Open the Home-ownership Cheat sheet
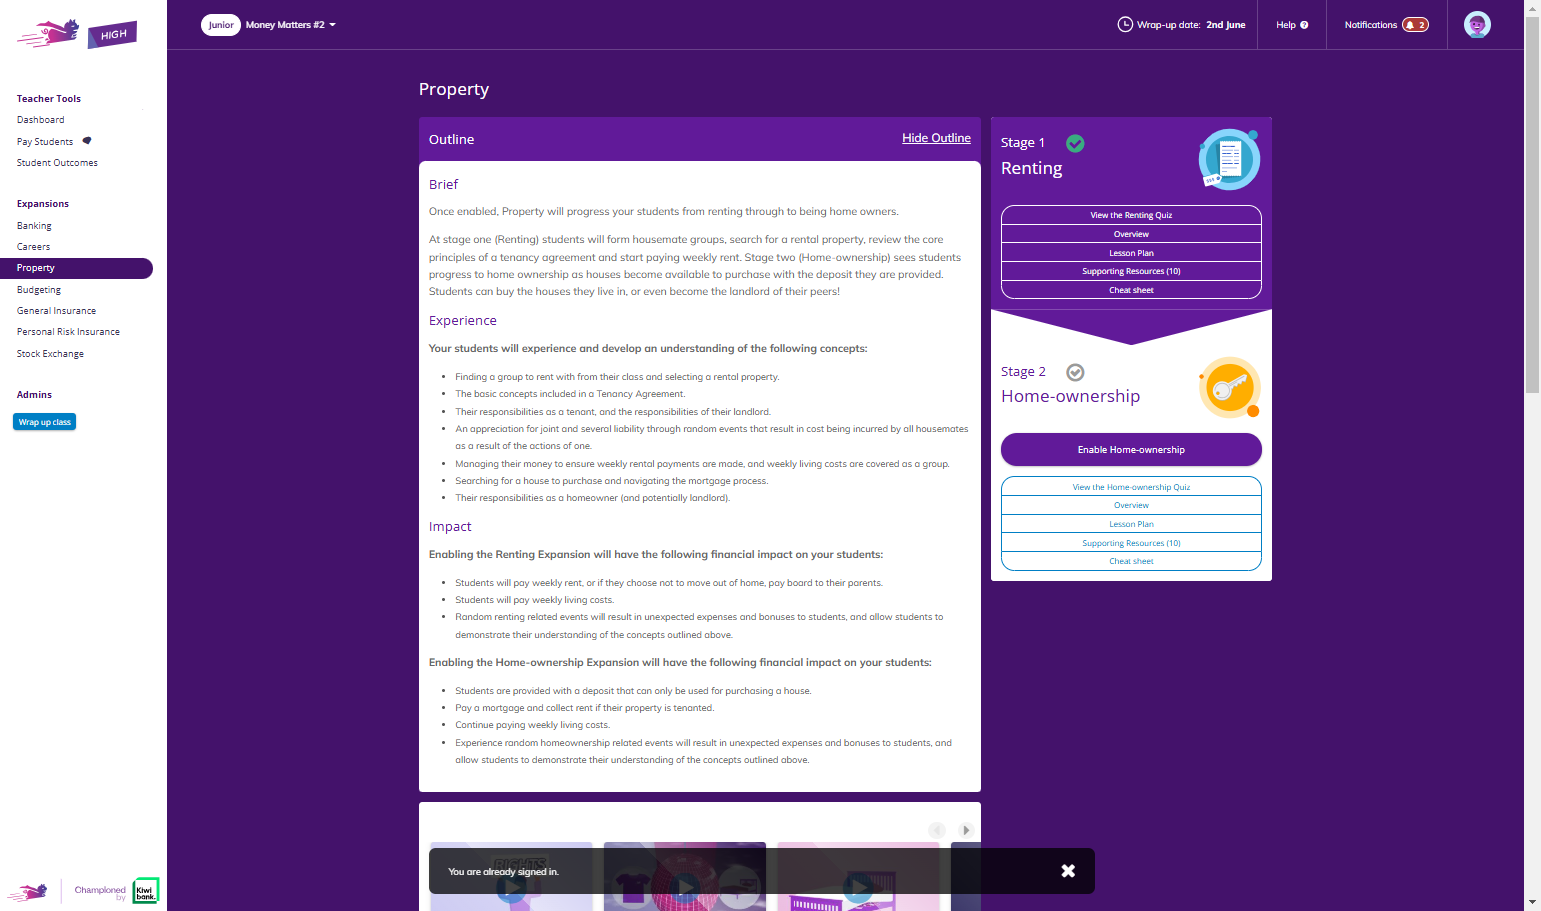 click(x=1131, y=561)
